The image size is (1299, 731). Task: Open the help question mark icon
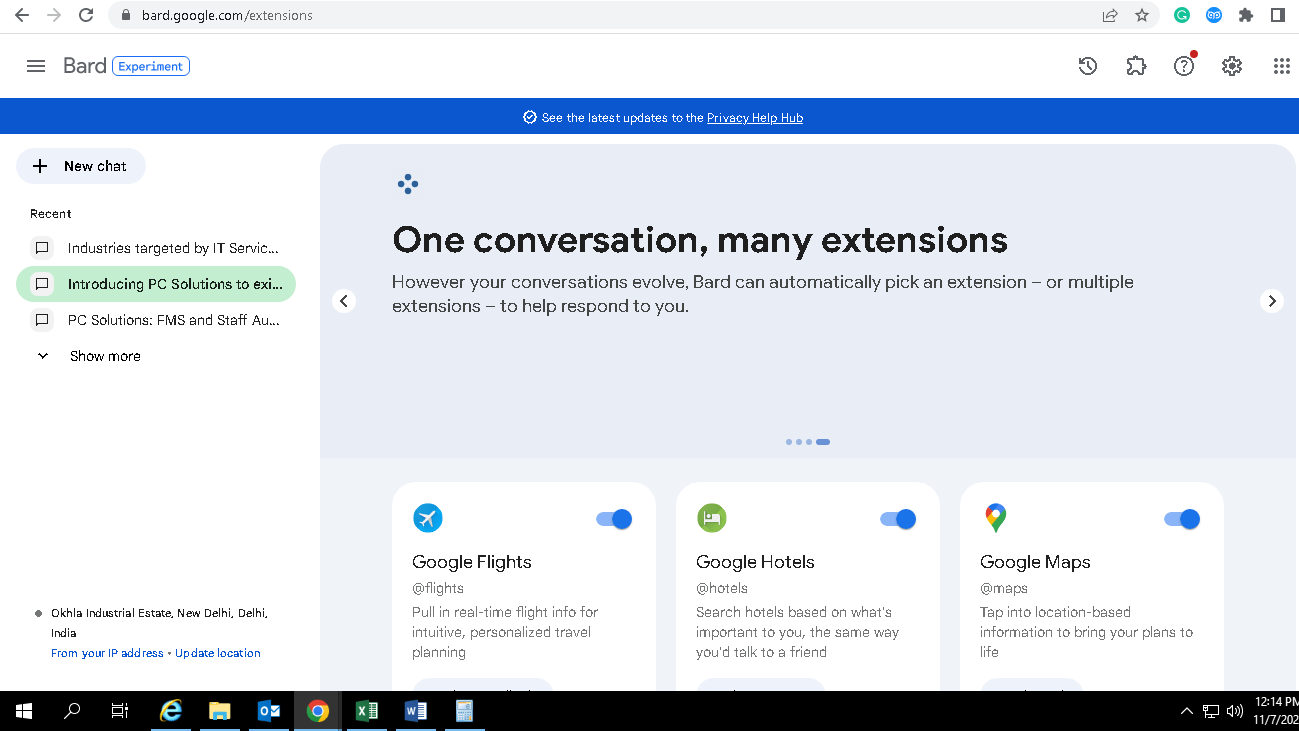pos(1184,66)
